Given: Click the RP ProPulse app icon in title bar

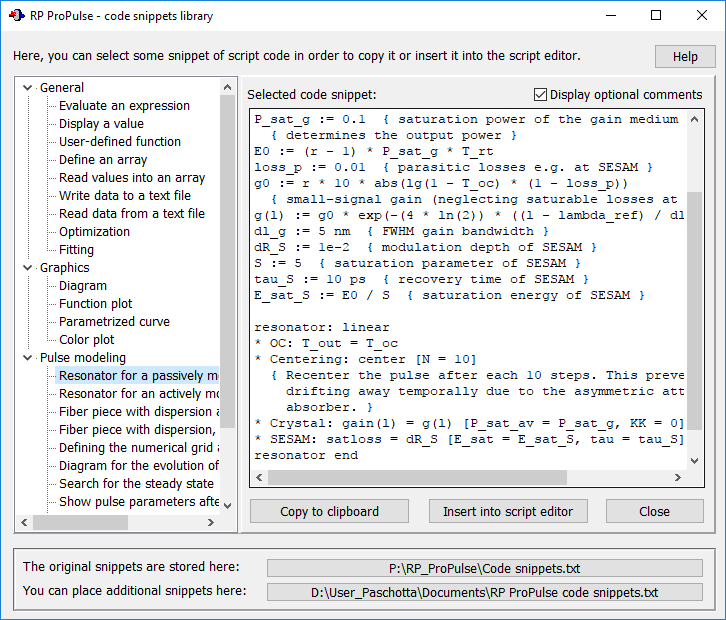Looking at the screenshot, I should pyautogui.click(x=17, y=16).
